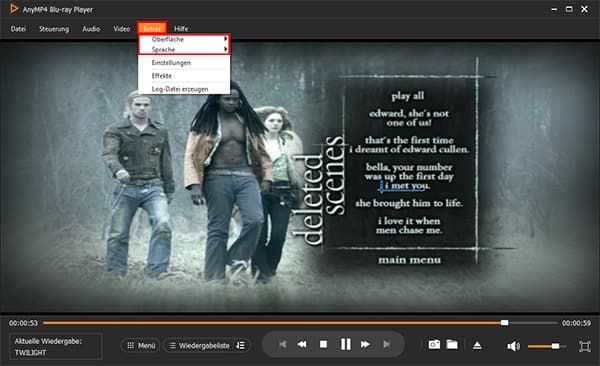This screenshot has height=366, width=600.
Task: Click the previous chapter skip icon
Action: [283, 345]
